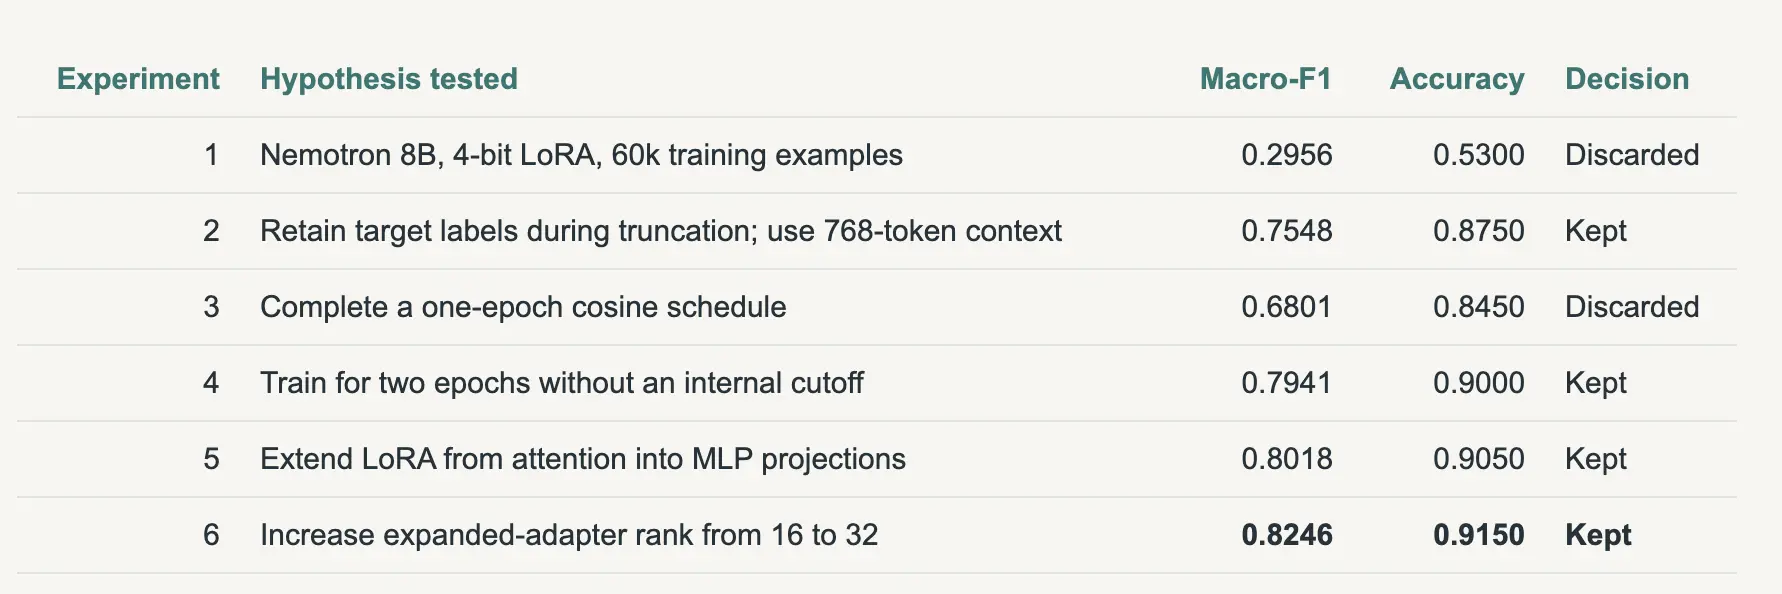Click Complete a one-epoch cosine schedule text
The image size is (1782, 594).
click(x=523, y=307)
